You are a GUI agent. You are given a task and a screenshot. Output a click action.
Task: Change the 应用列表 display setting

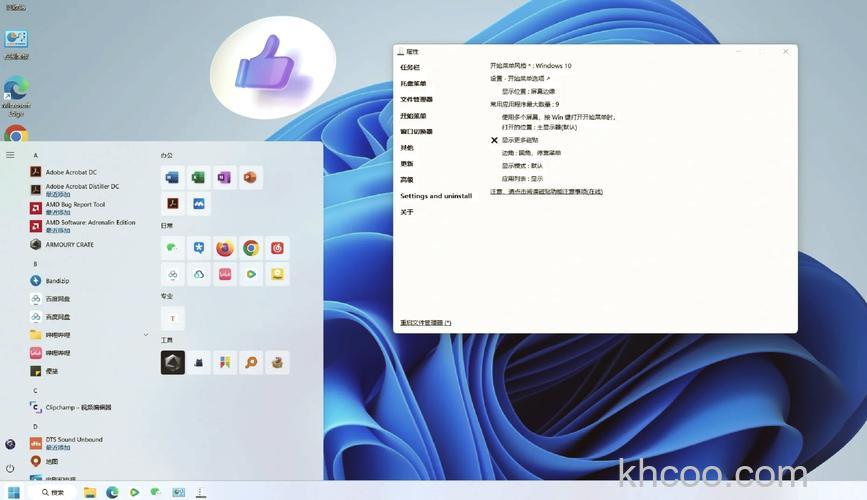[x=522, y=179]
